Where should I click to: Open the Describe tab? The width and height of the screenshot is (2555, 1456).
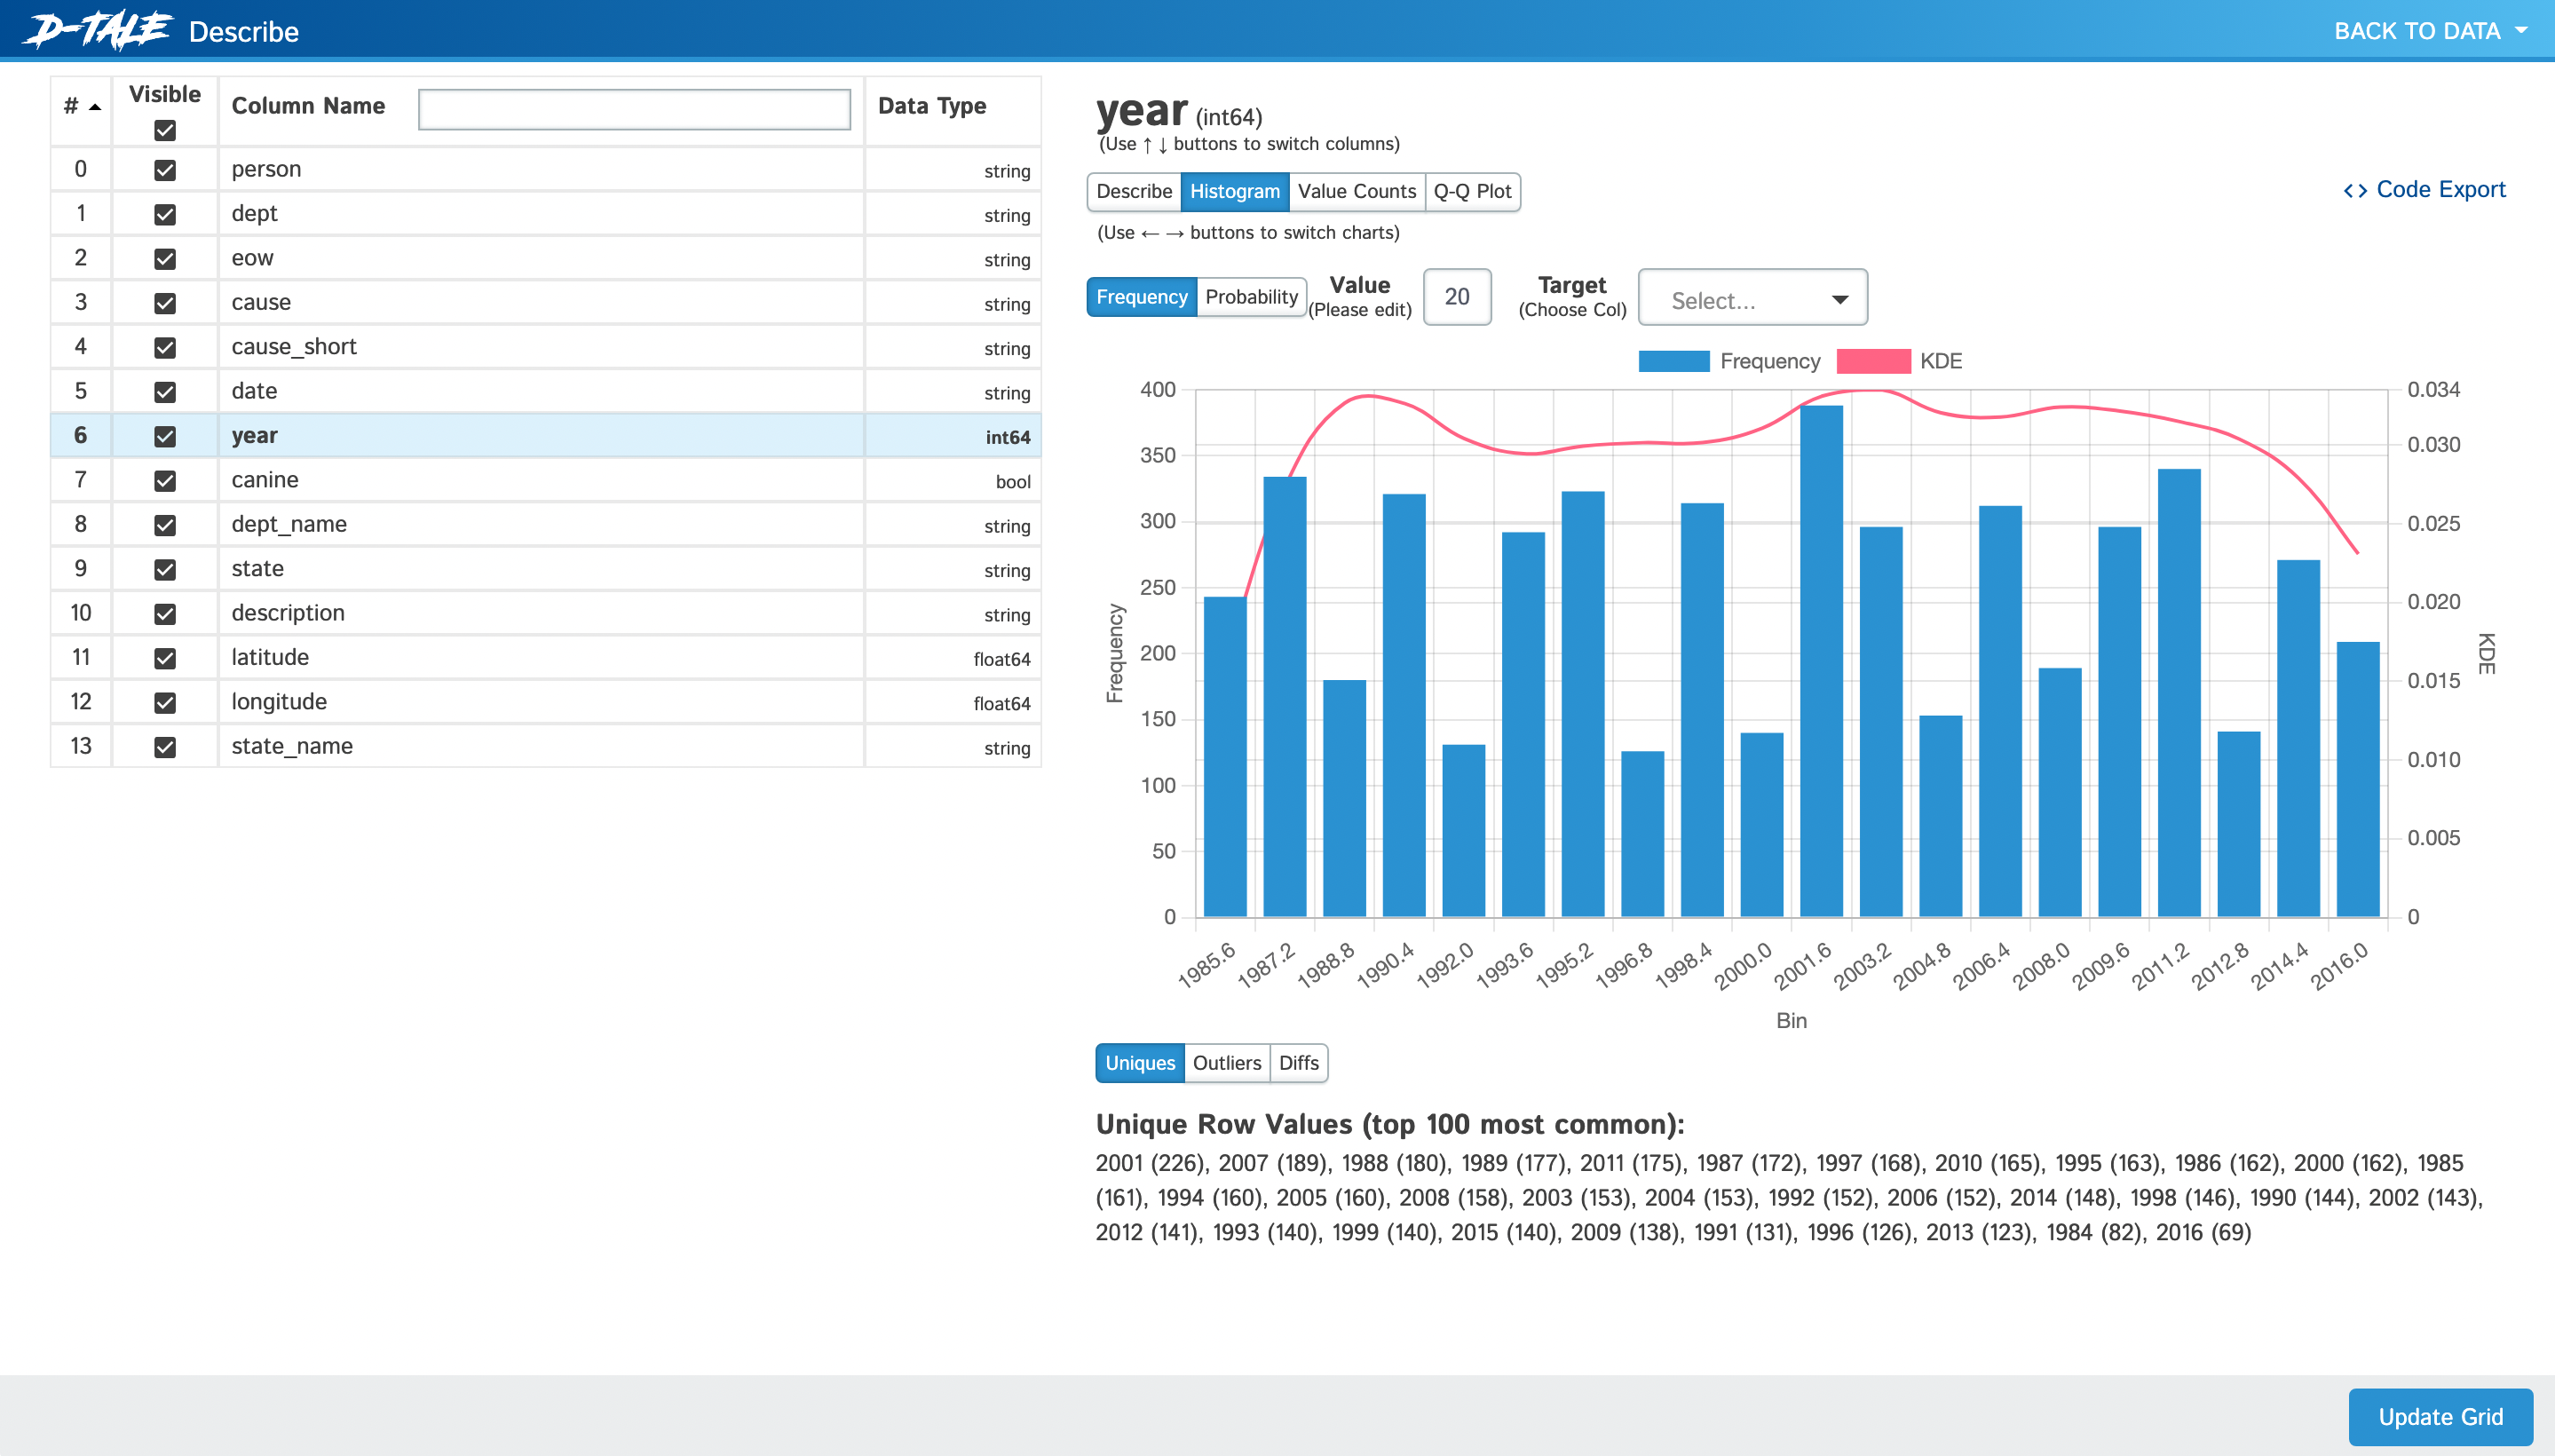pyautogui.click(x=1133, y=191)
